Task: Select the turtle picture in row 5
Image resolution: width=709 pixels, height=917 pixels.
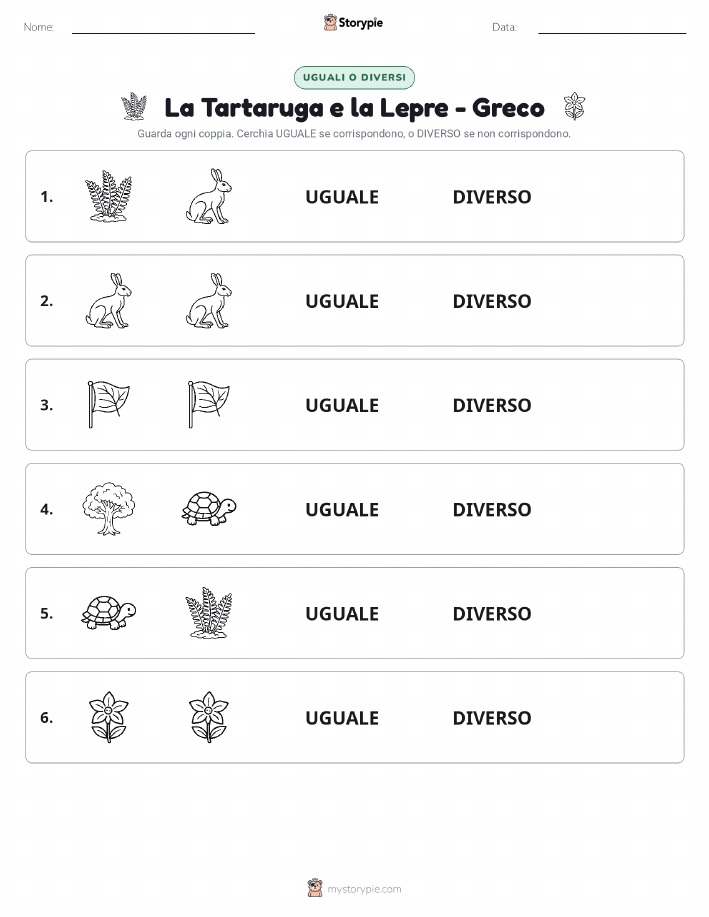Action: click(109, 612)
